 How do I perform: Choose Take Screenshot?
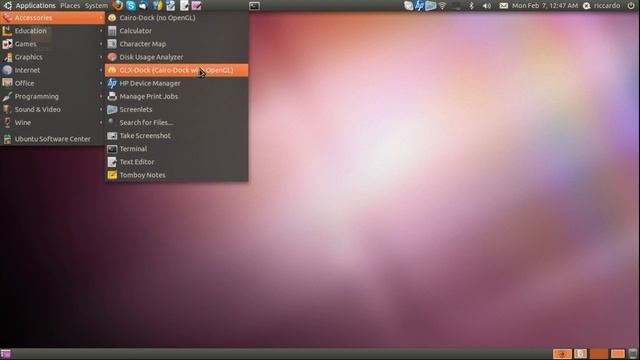pos(176,136)
